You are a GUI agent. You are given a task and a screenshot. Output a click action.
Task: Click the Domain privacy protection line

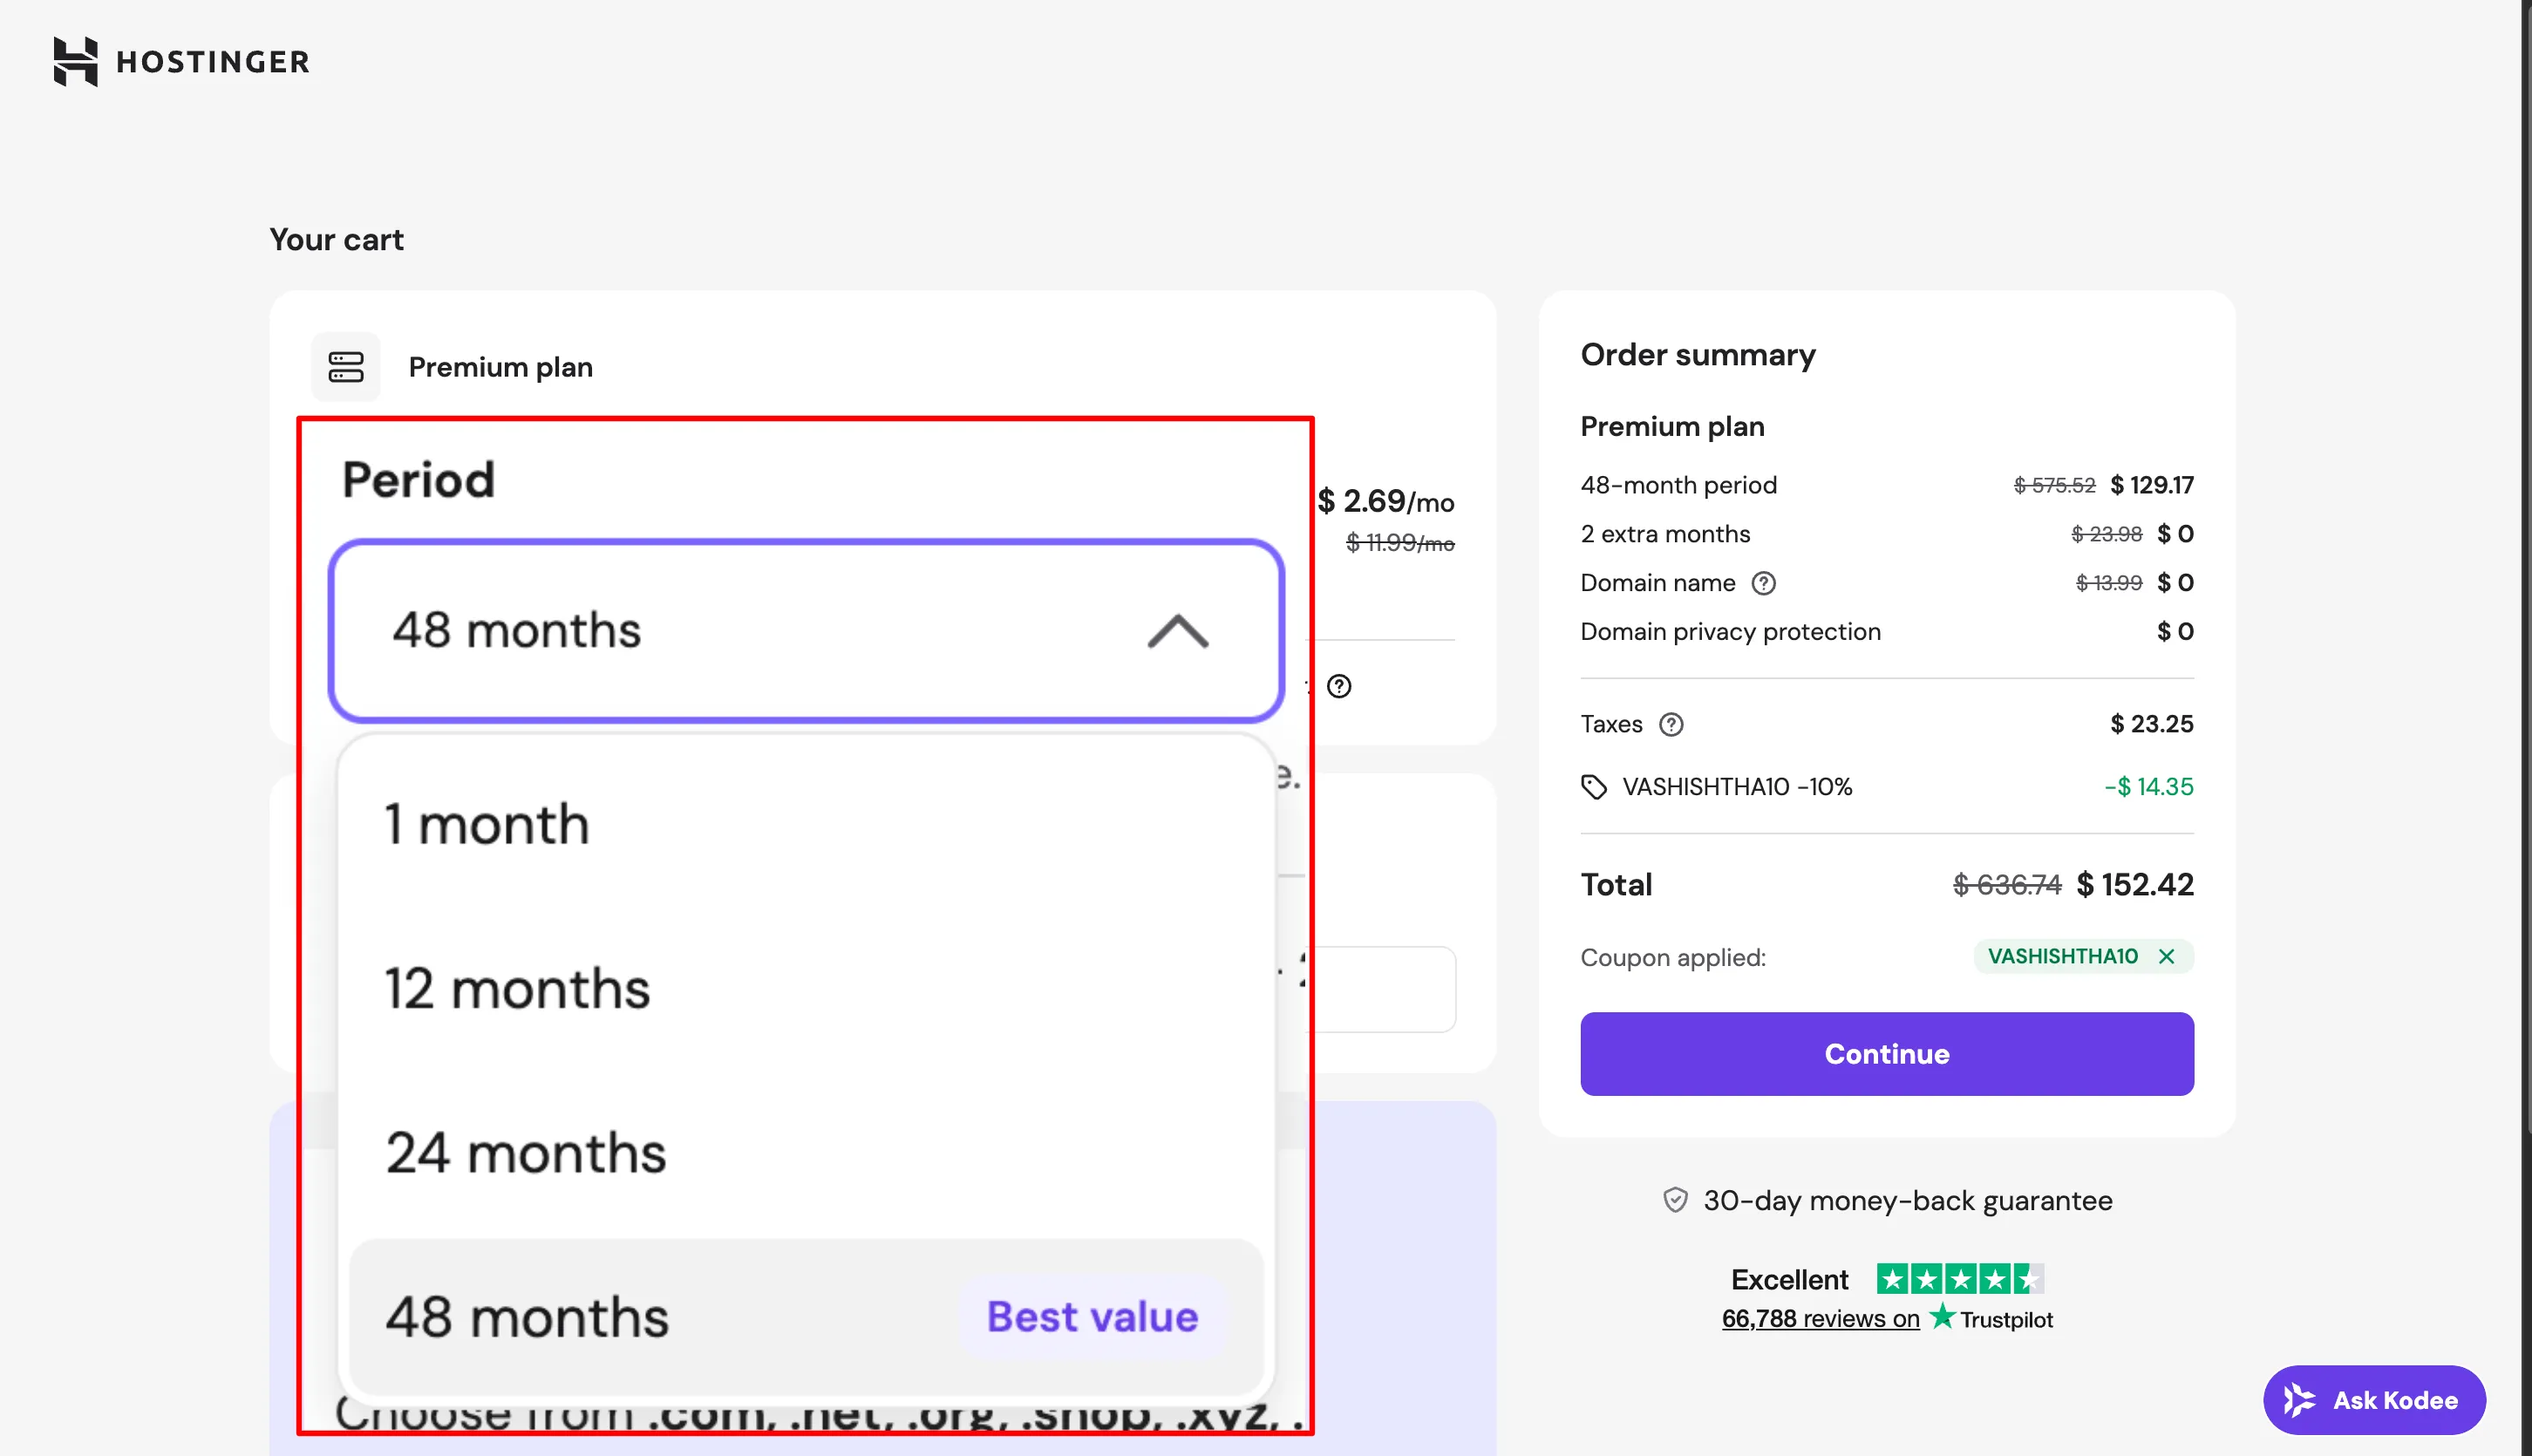(1887, 632)
